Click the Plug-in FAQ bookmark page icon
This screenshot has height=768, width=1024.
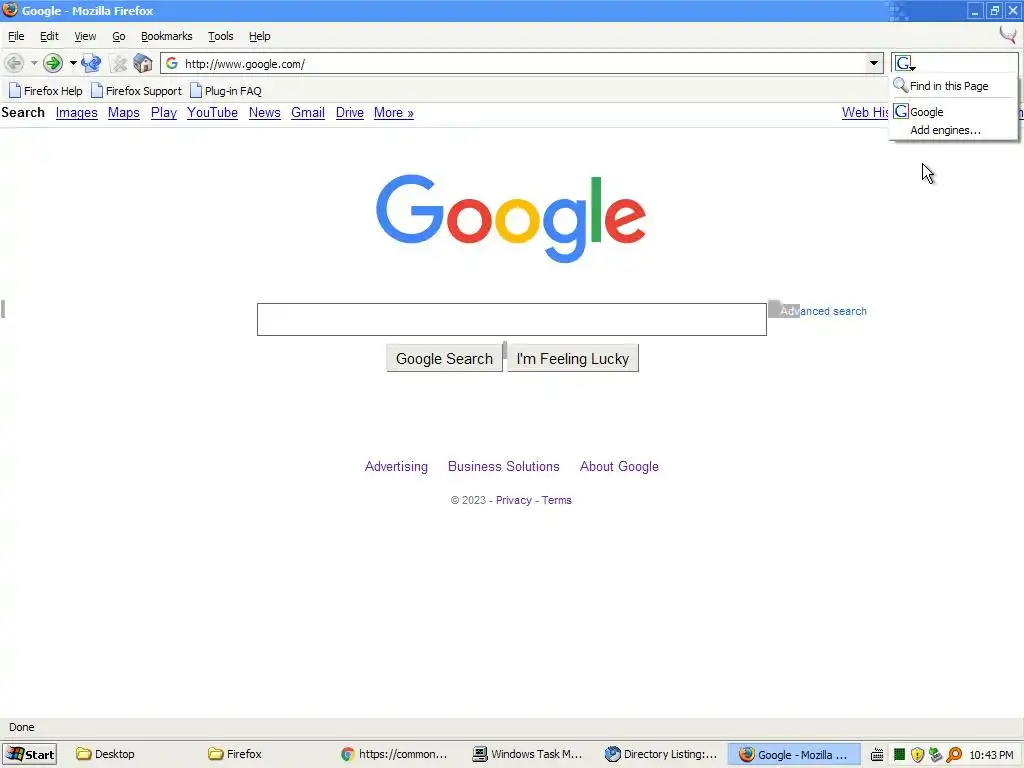[196, 91]
